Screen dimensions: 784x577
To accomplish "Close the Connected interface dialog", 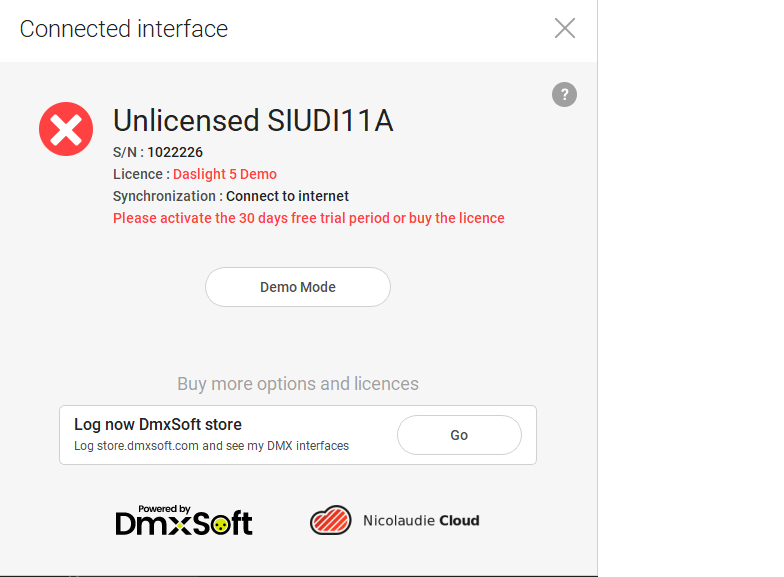I will coord(565,28).
